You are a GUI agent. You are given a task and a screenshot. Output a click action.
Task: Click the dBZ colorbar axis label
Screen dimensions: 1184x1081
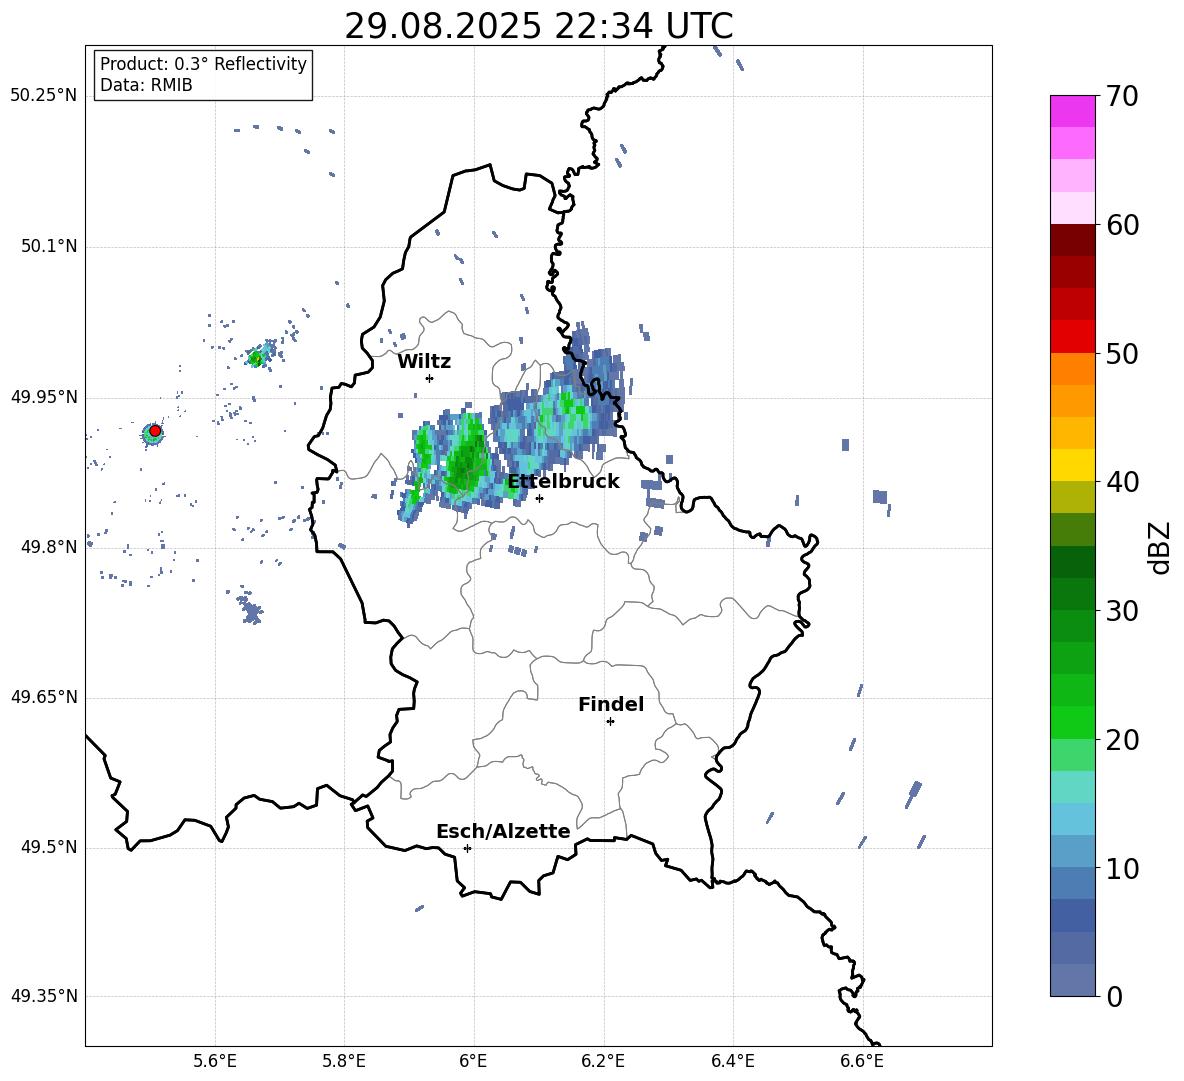click(x=1159, y=547)
